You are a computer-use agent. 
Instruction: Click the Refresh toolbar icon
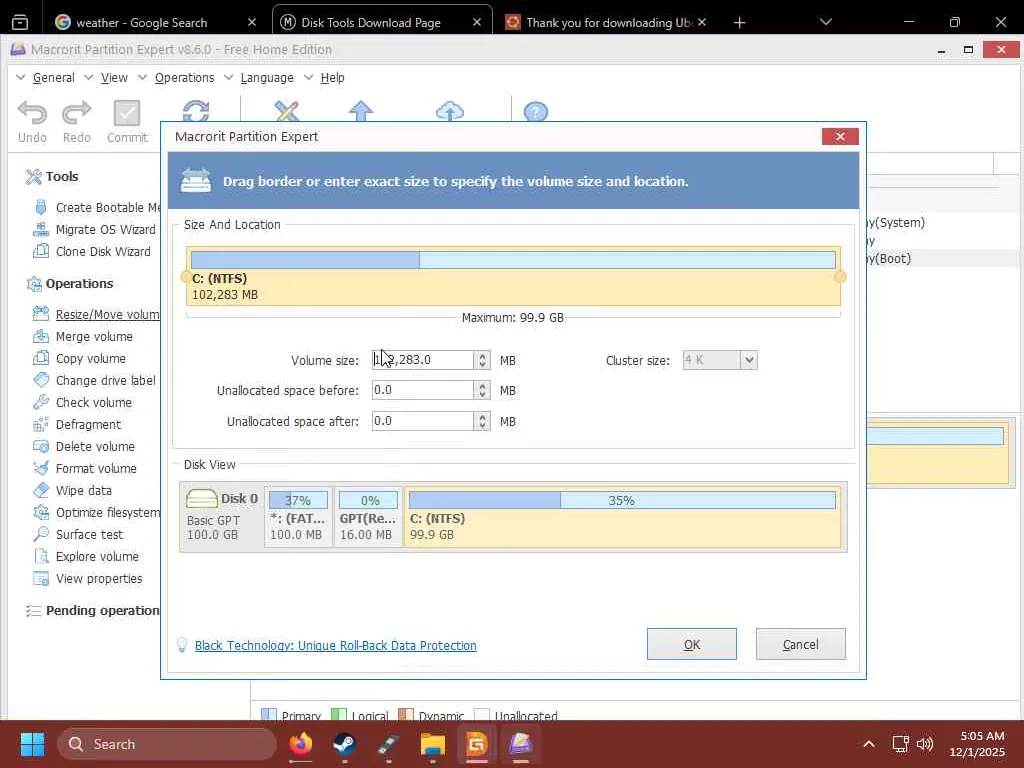(x=196, y=110)
